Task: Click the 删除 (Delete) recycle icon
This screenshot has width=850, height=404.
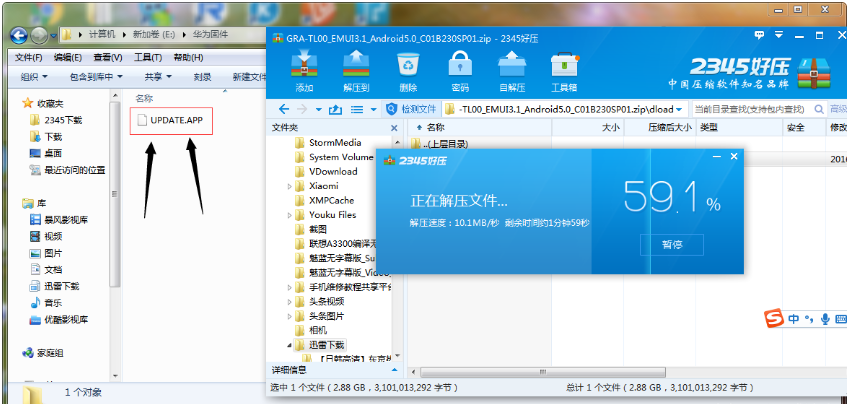Action: click(x=408, y=70)
